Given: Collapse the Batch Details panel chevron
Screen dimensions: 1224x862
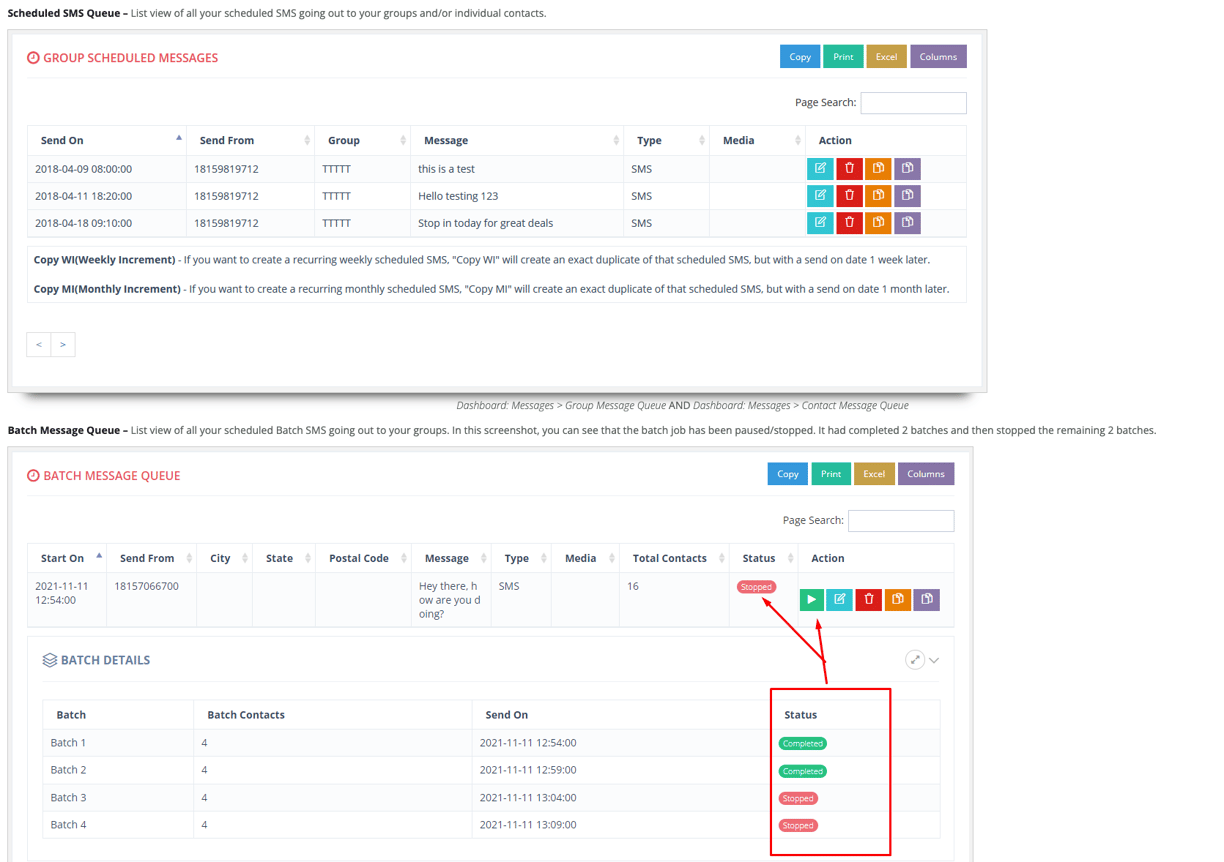Looking at the screenshot, I should pyautogui.click(x=934, y=660).
